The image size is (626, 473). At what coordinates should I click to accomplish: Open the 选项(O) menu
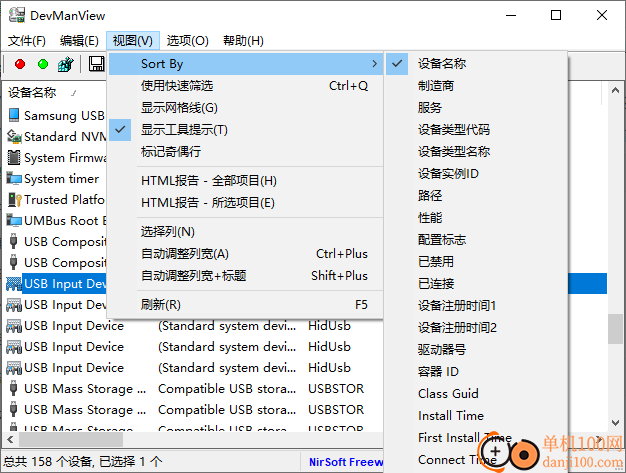coord(187,41)
